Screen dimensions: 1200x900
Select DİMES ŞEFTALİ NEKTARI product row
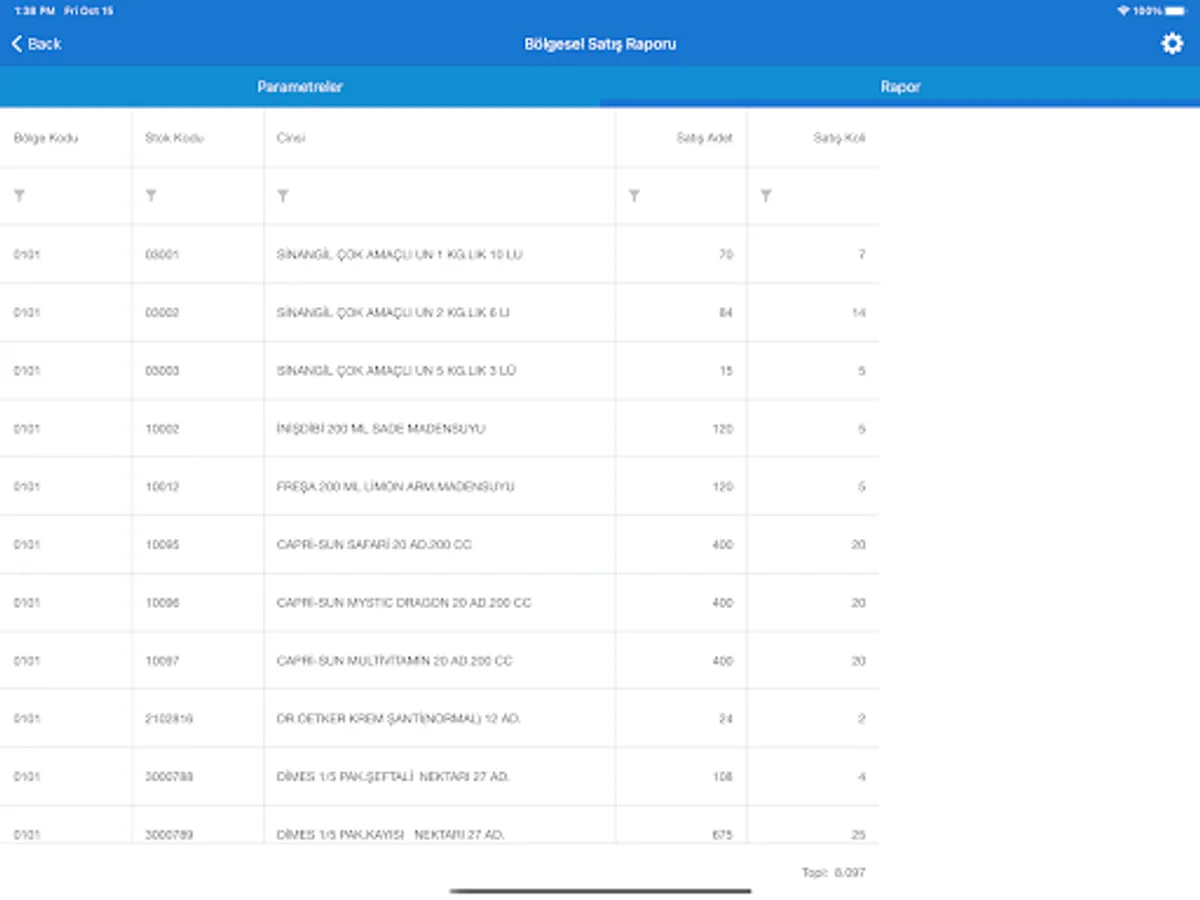pyautogui.click(x=440, y=777)
